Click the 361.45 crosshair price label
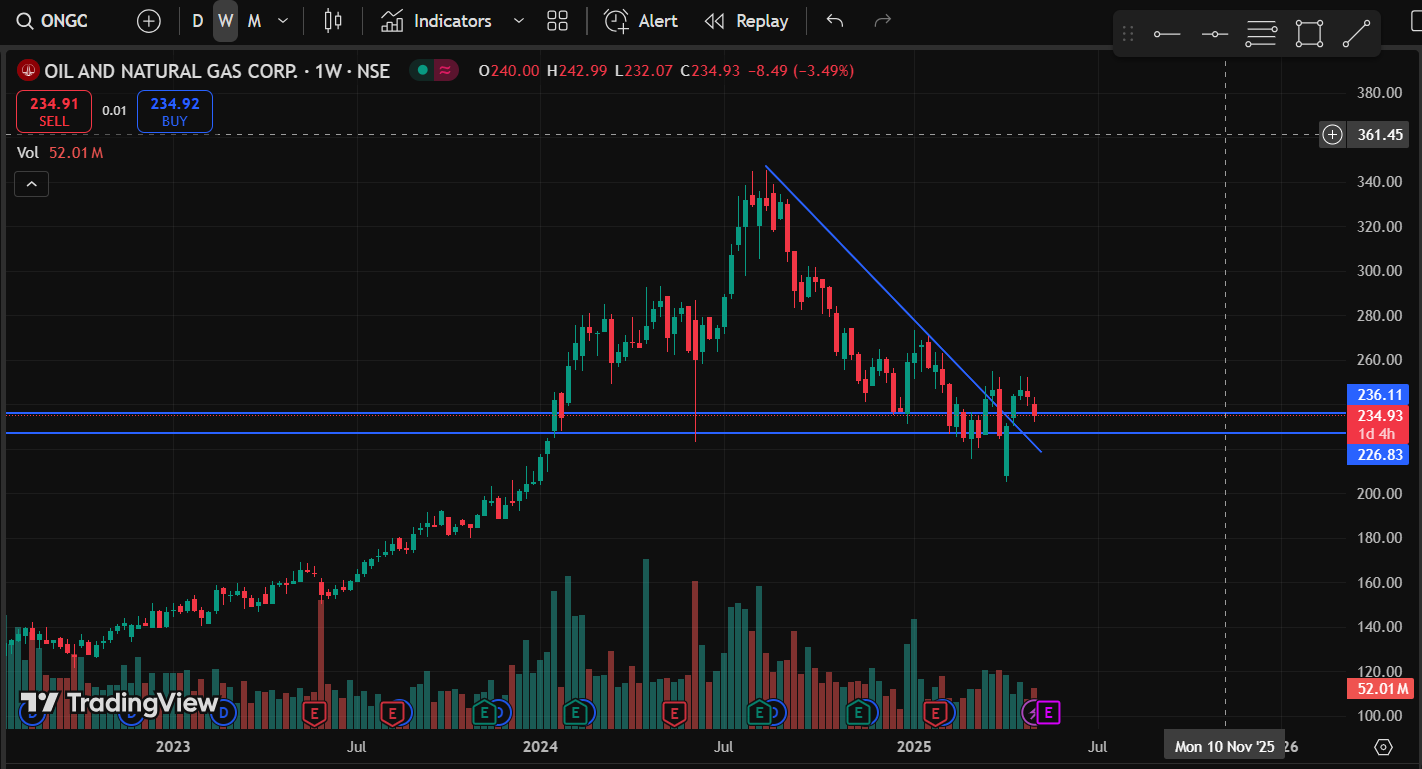Viewport: 1422px width, 769px height. 1379,134
